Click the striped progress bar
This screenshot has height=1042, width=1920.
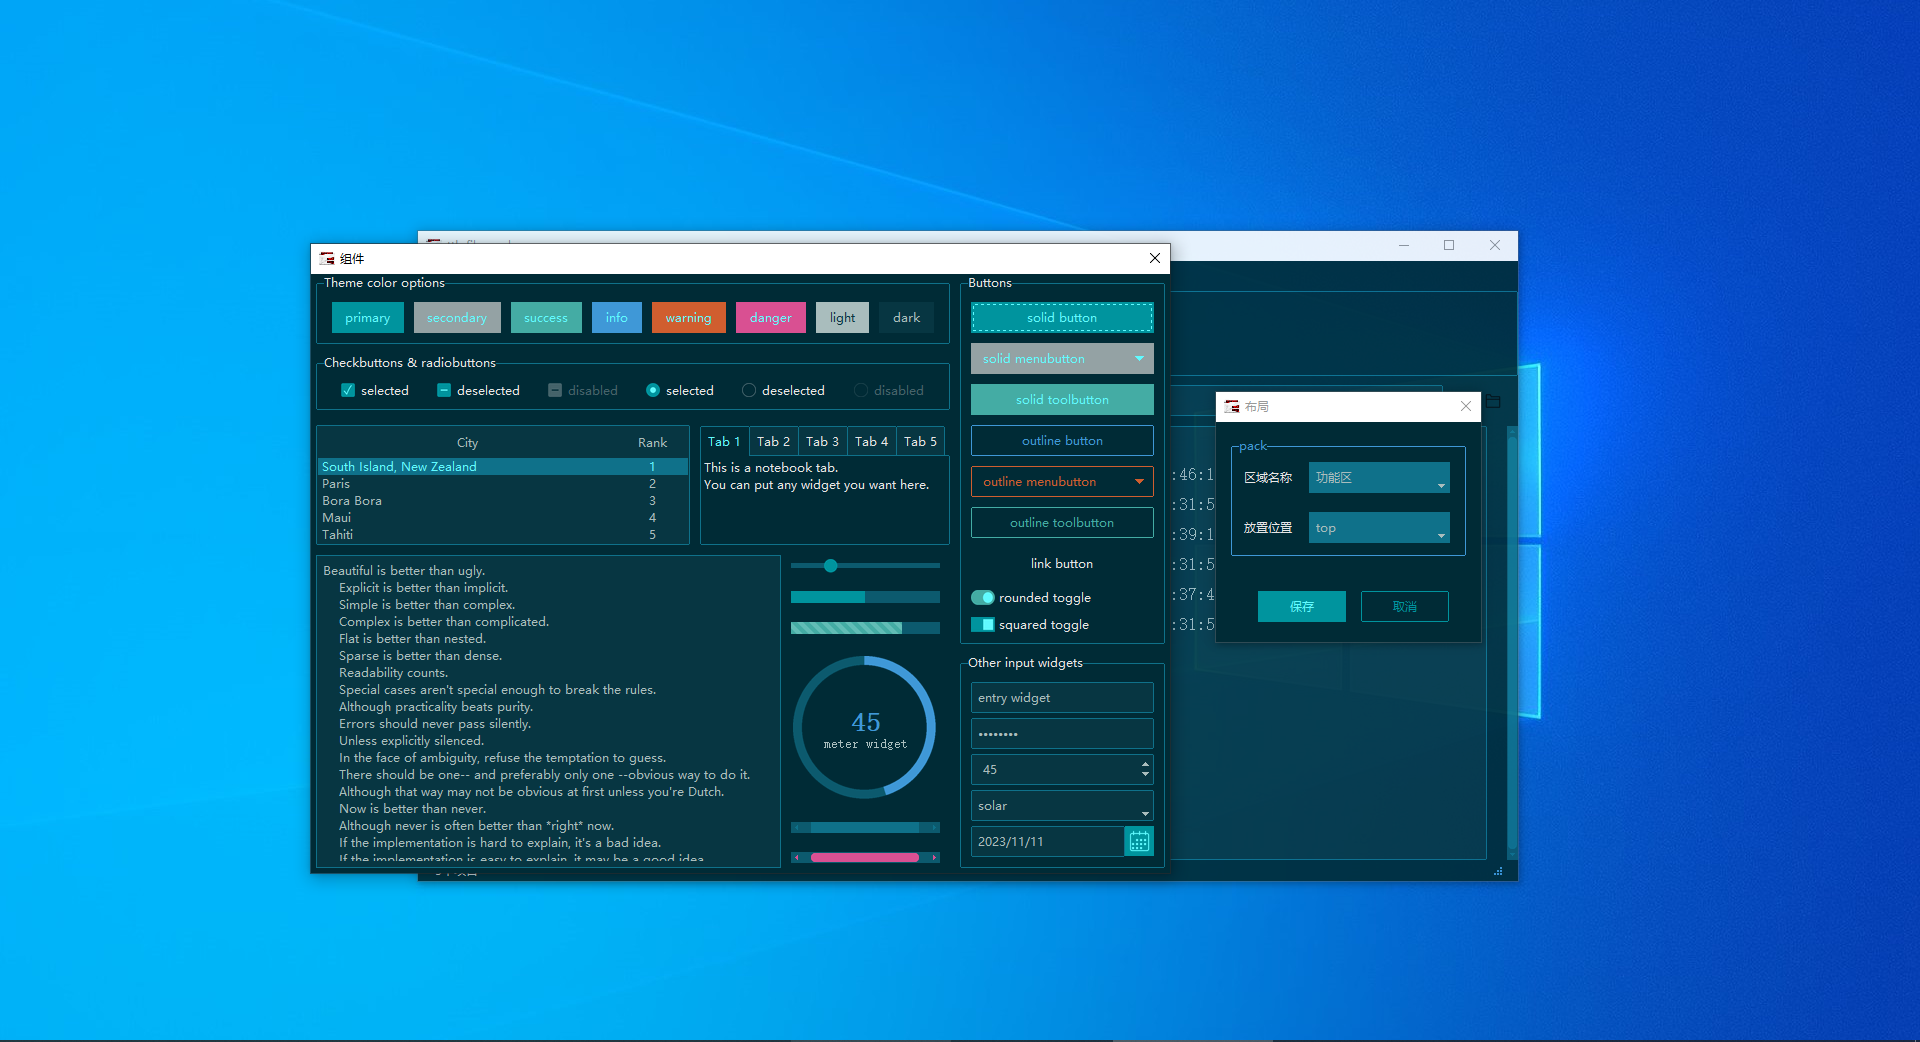[865, 628]
